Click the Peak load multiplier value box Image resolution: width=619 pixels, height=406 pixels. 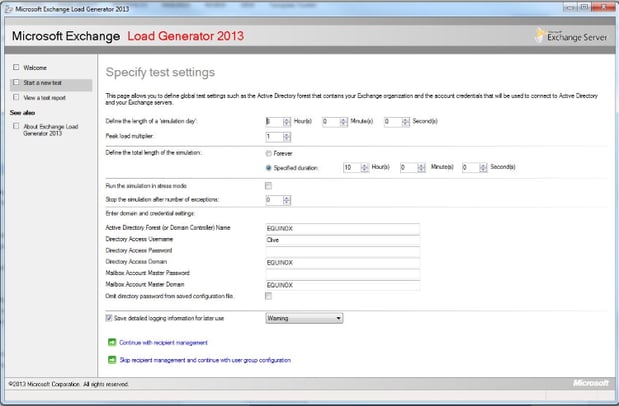274,137
